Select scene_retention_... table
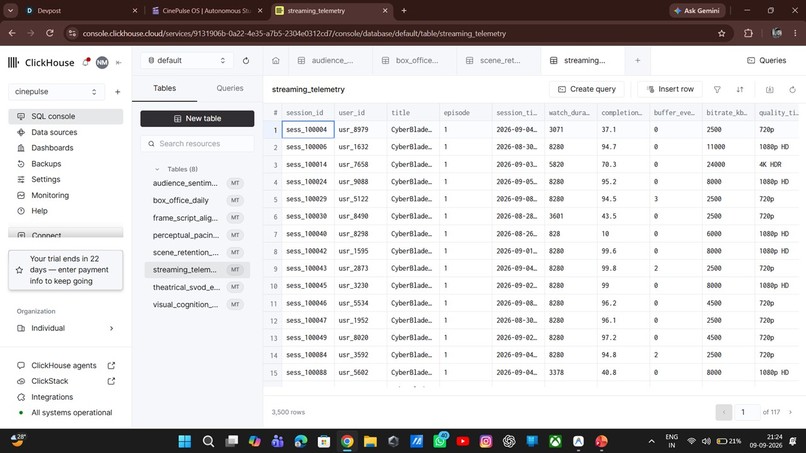This screenshot has width=806, height=453. 197,252
